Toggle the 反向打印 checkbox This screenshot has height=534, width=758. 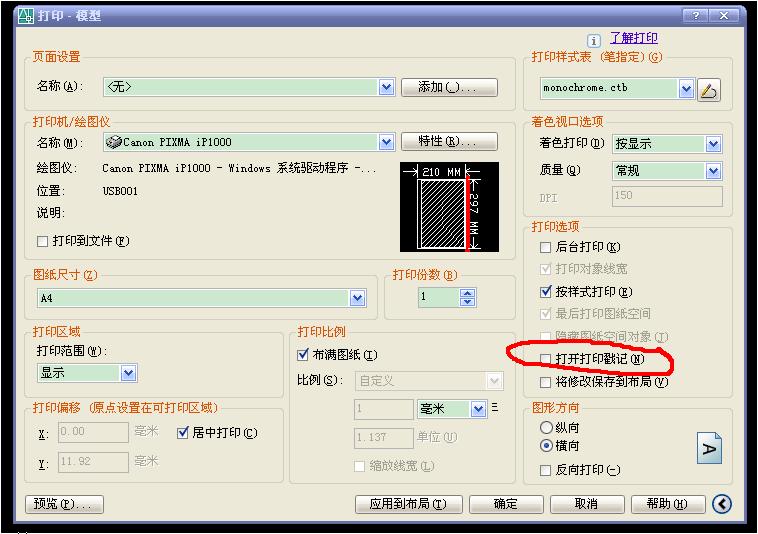545,470
